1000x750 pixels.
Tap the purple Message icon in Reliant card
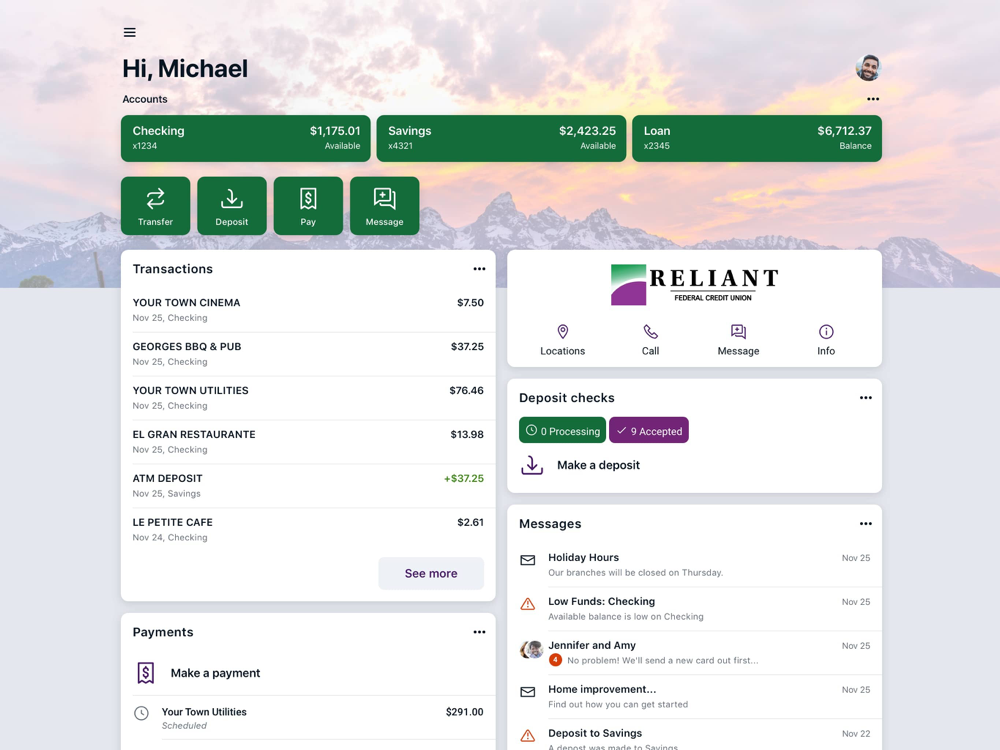739,332
